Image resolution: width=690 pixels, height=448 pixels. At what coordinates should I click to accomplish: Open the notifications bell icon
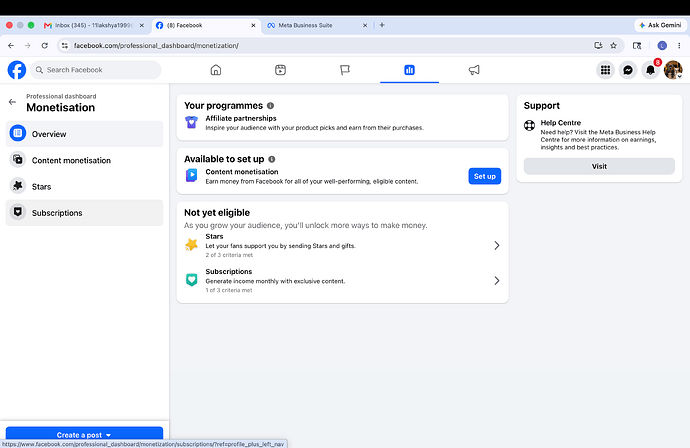(650, 70)
